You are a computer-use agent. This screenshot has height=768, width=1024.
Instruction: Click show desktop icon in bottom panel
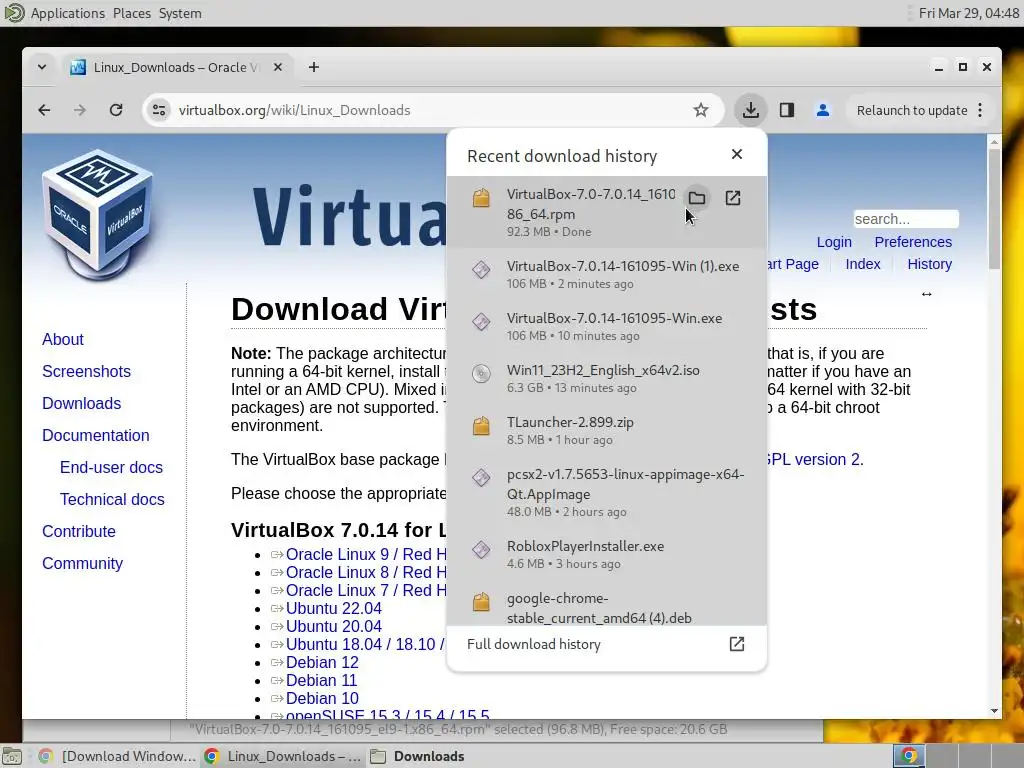pos(12,756)
